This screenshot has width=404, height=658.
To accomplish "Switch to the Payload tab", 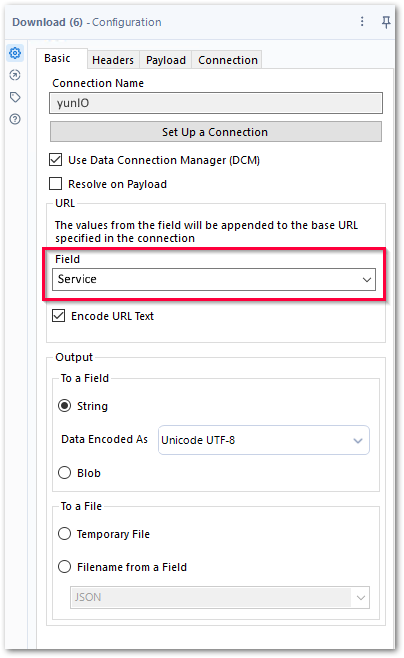I will (166, 60).
